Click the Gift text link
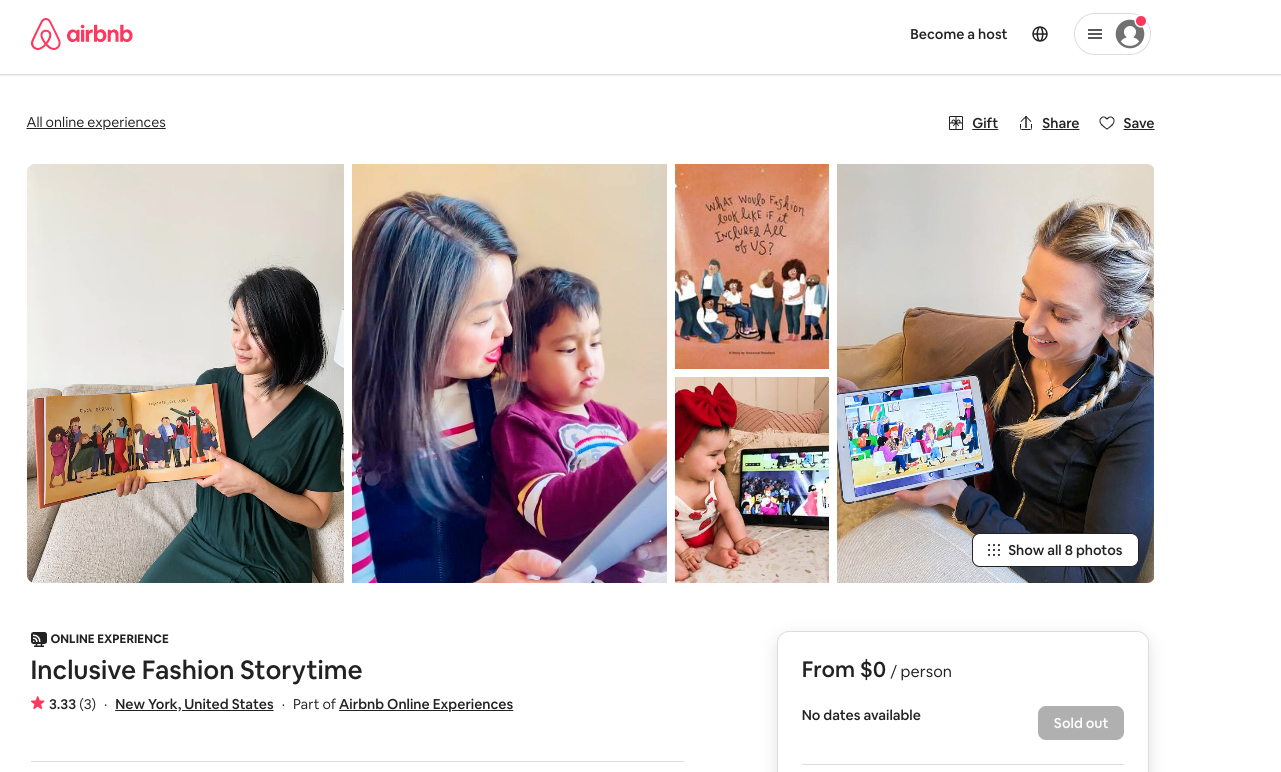Image resolution: width=1281 pixels, height=772 pixels. [985, 123]
